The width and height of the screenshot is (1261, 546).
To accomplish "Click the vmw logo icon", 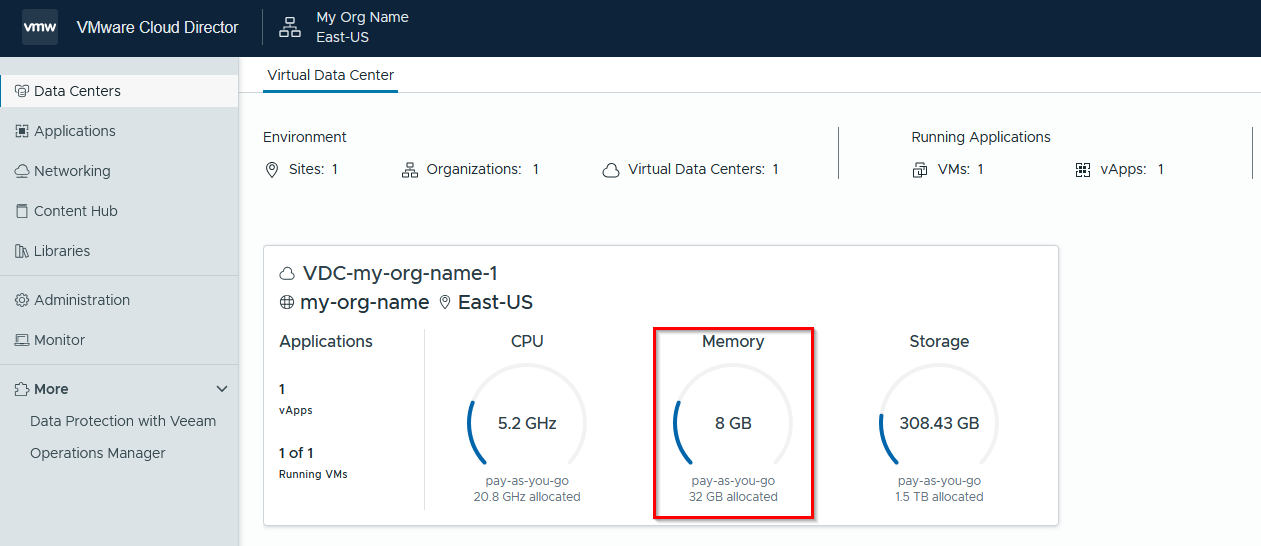I will (40, 27).
